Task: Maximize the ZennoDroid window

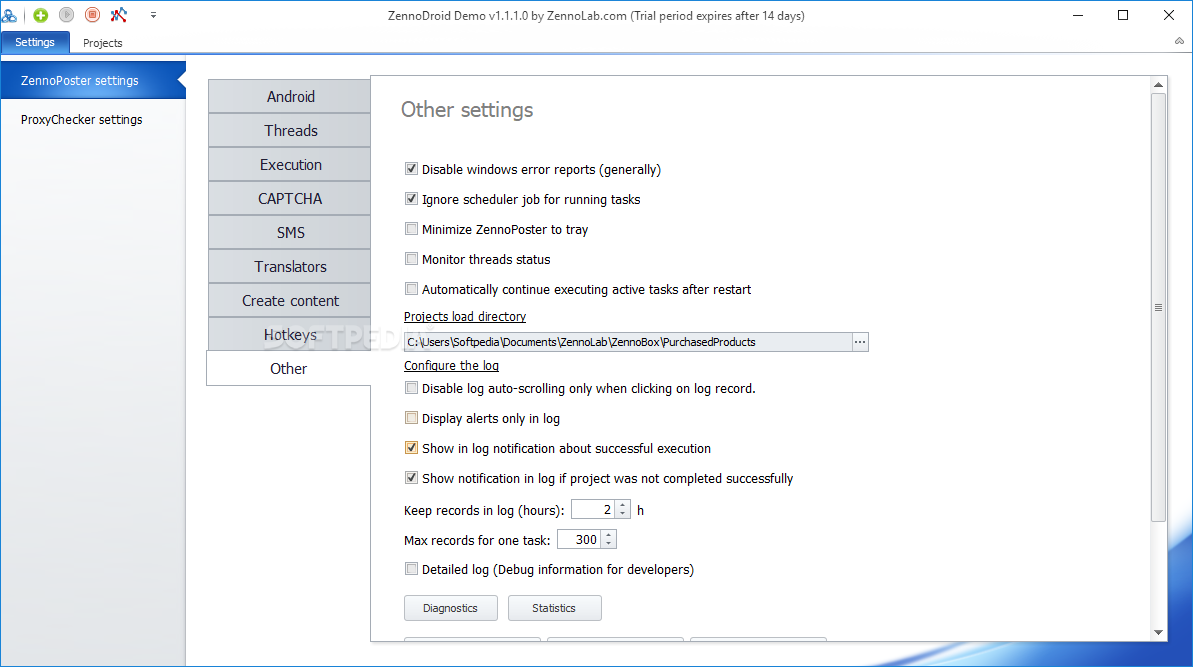Action: (1123, 15)
